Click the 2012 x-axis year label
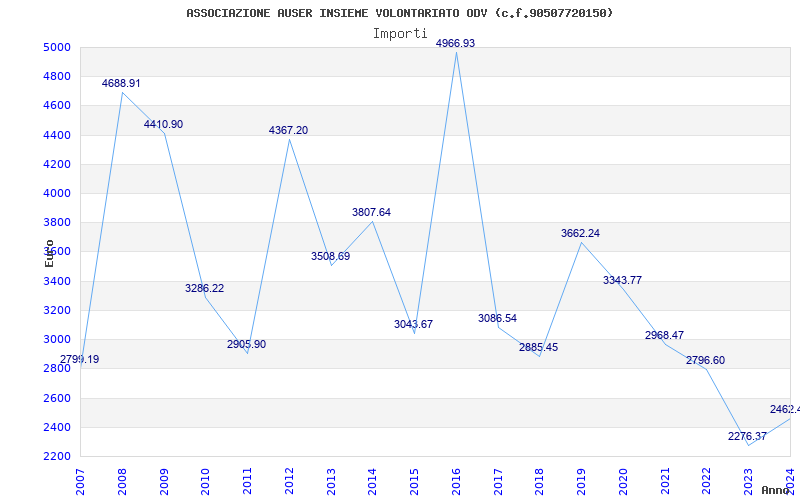 [x=289, y=482]
